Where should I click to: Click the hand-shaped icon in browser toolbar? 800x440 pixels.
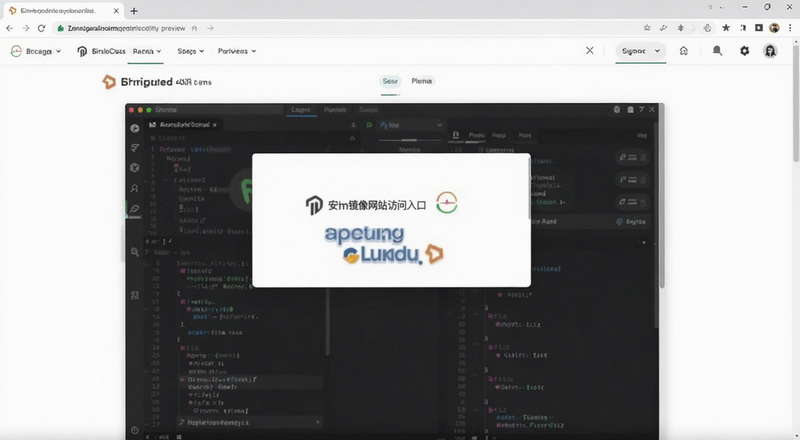(707, 28)
